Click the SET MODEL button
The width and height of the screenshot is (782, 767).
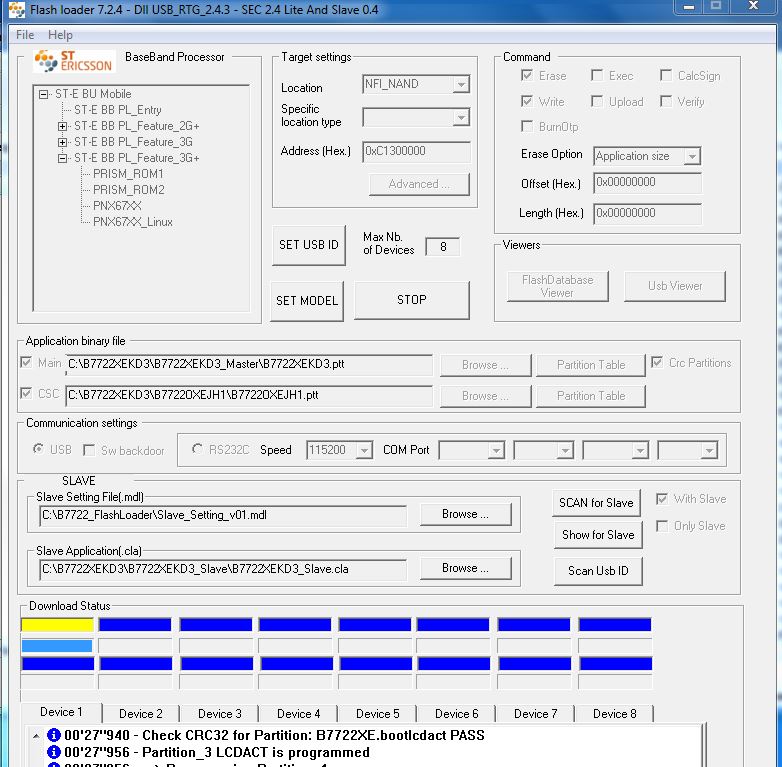point(307,301)
